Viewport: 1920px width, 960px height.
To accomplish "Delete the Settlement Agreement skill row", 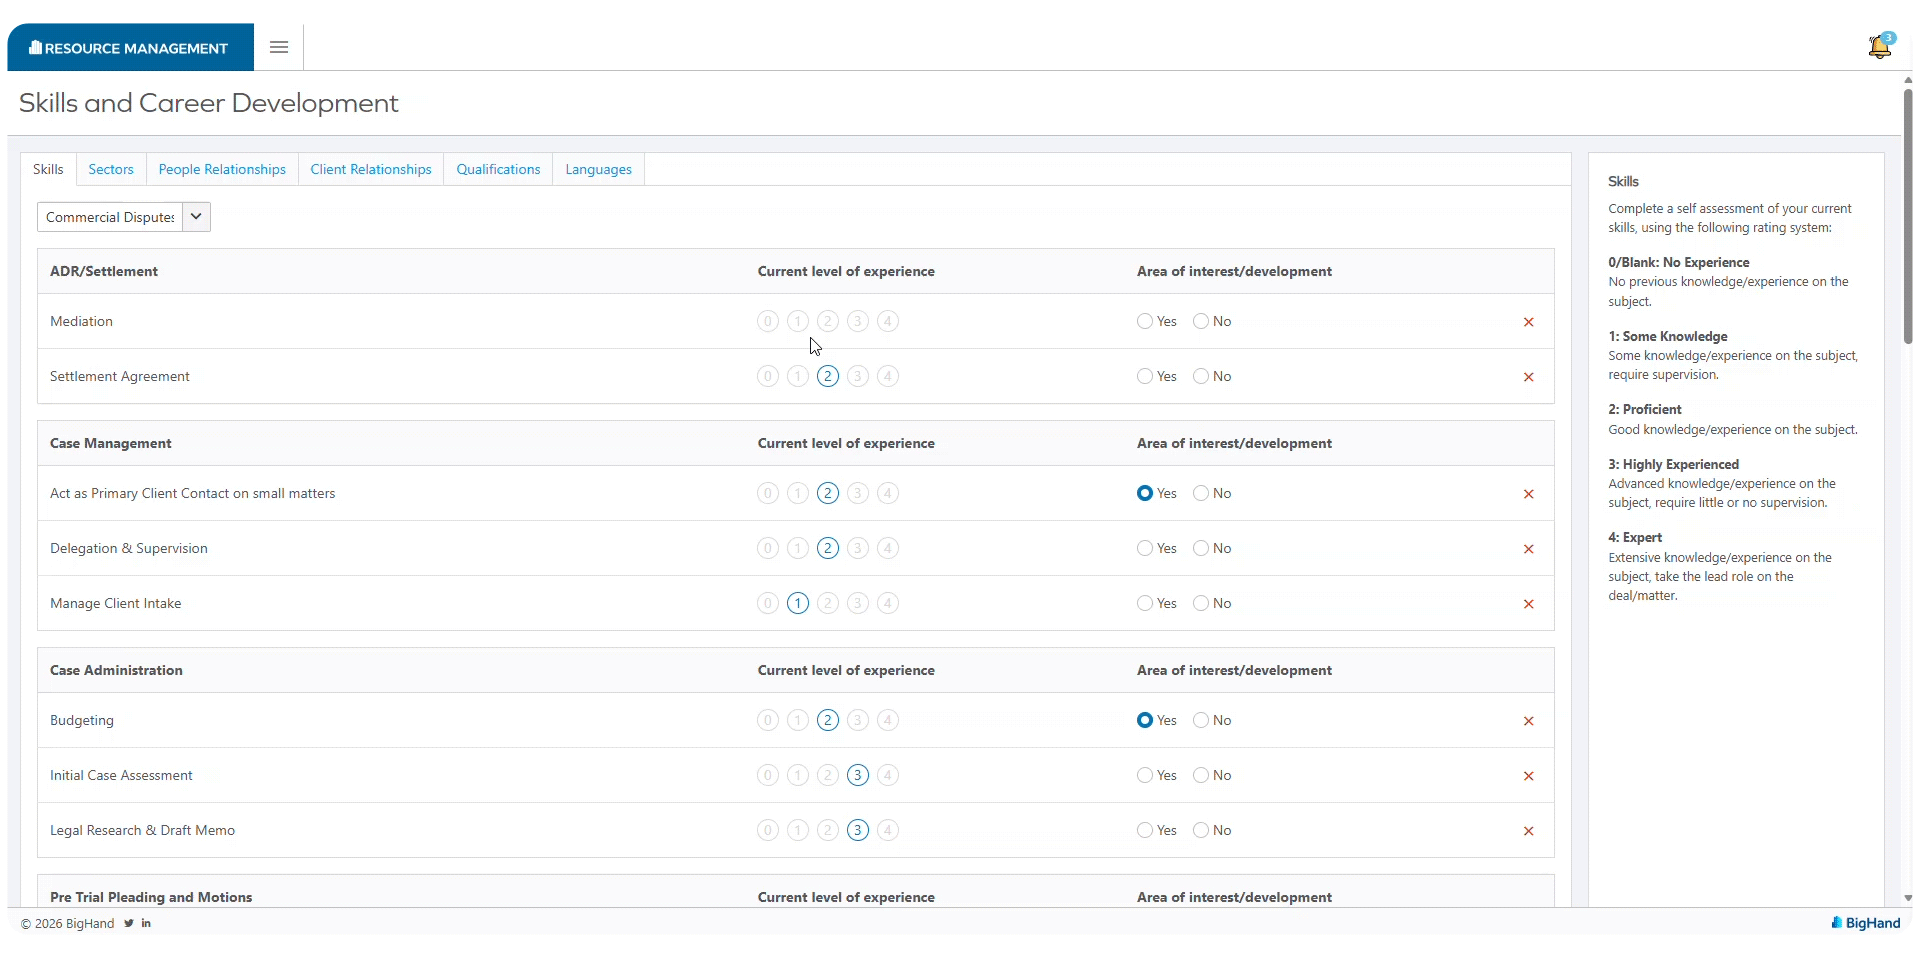I will (x=1528, y=377).
